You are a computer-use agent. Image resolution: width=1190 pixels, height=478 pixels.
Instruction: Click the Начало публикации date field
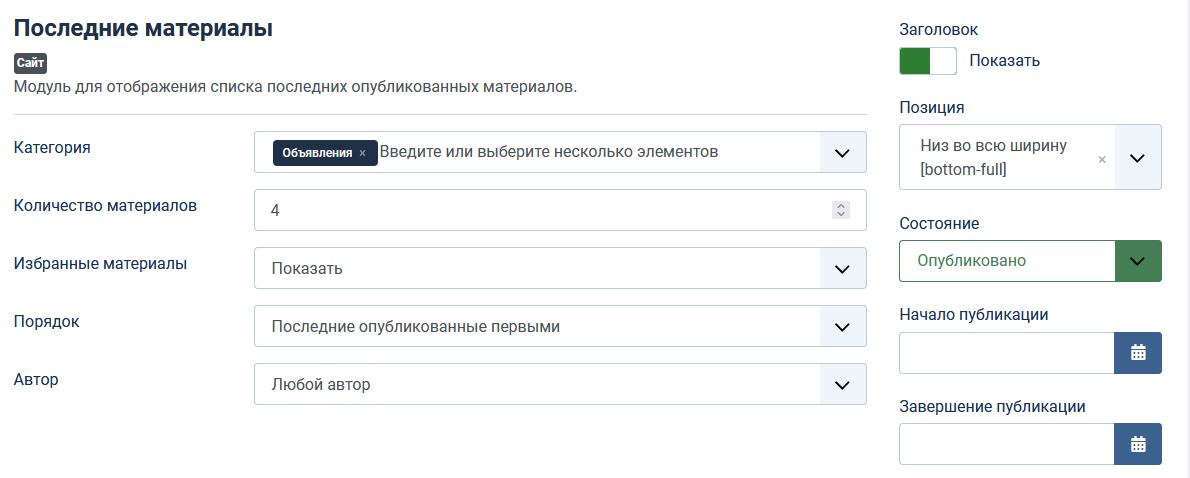point(1006,353)
